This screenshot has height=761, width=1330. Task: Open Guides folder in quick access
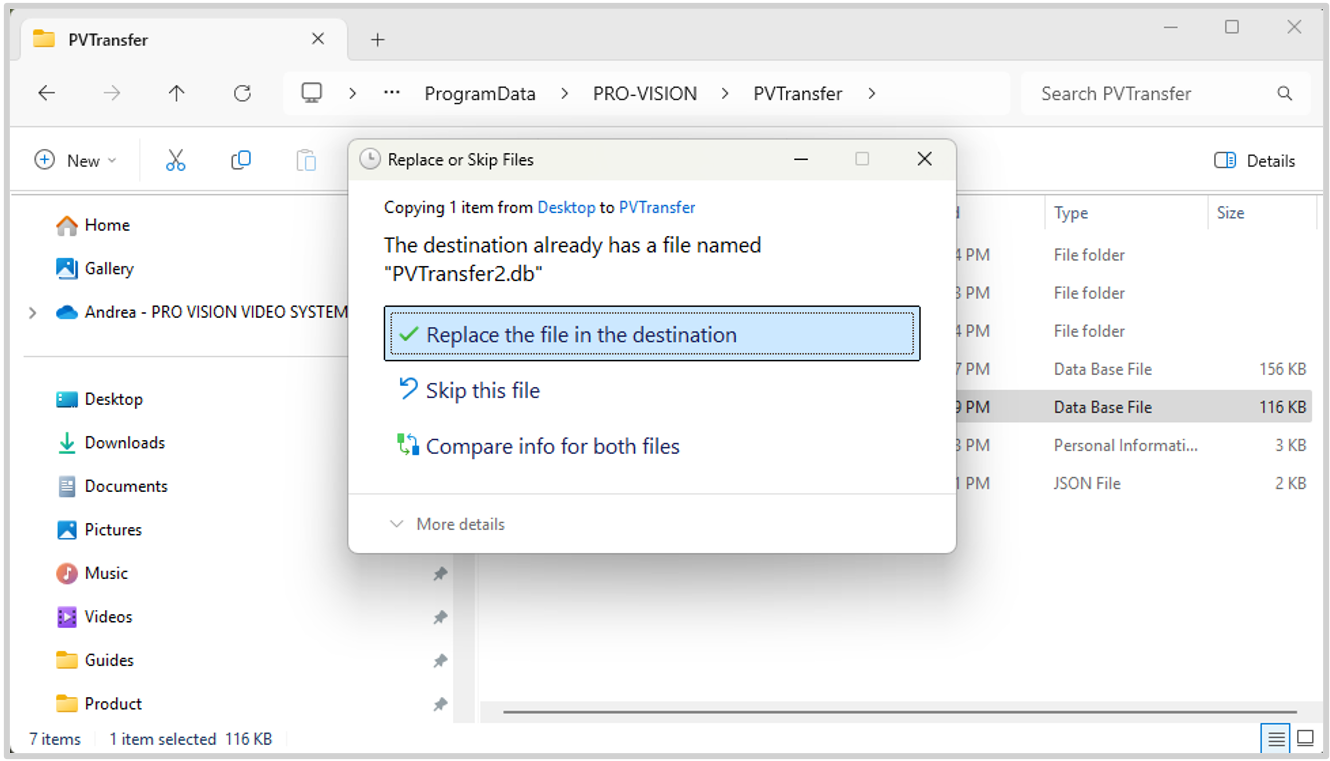pos(95,660)
